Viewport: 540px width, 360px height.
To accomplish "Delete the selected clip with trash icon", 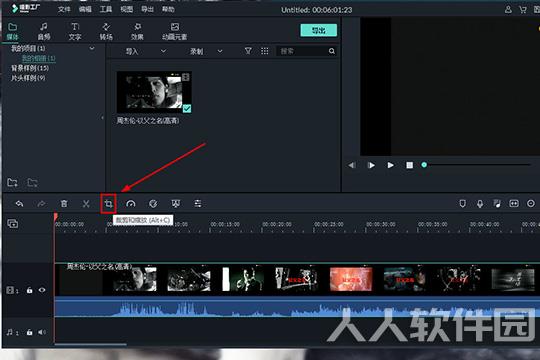I will 64,204.
